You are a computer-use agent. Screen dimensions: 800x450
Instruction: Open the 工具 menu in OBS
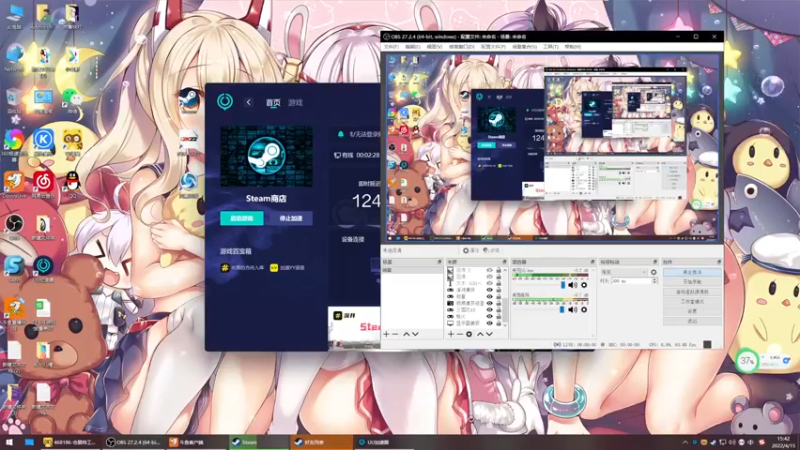(551, 46)
